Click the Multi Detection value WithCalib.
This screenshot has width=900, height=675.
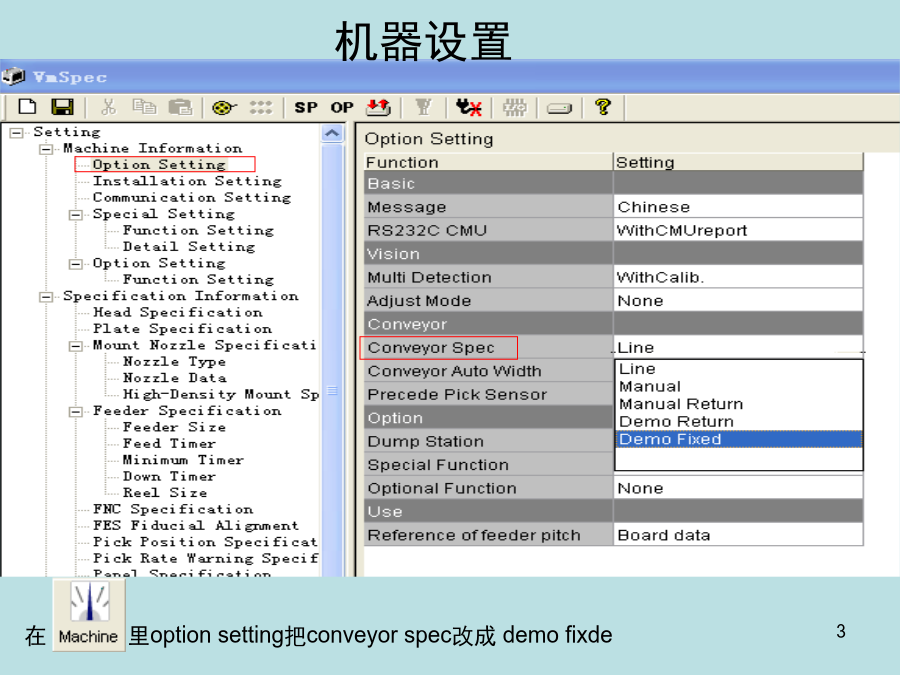738,278
